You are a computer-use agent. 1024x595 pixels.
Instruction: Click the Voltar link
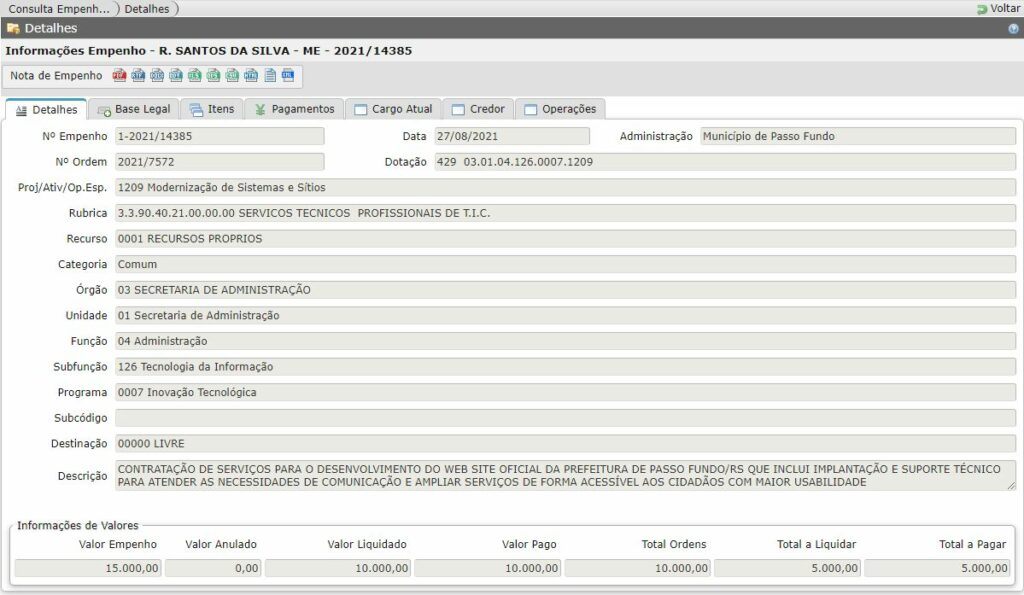998,8
